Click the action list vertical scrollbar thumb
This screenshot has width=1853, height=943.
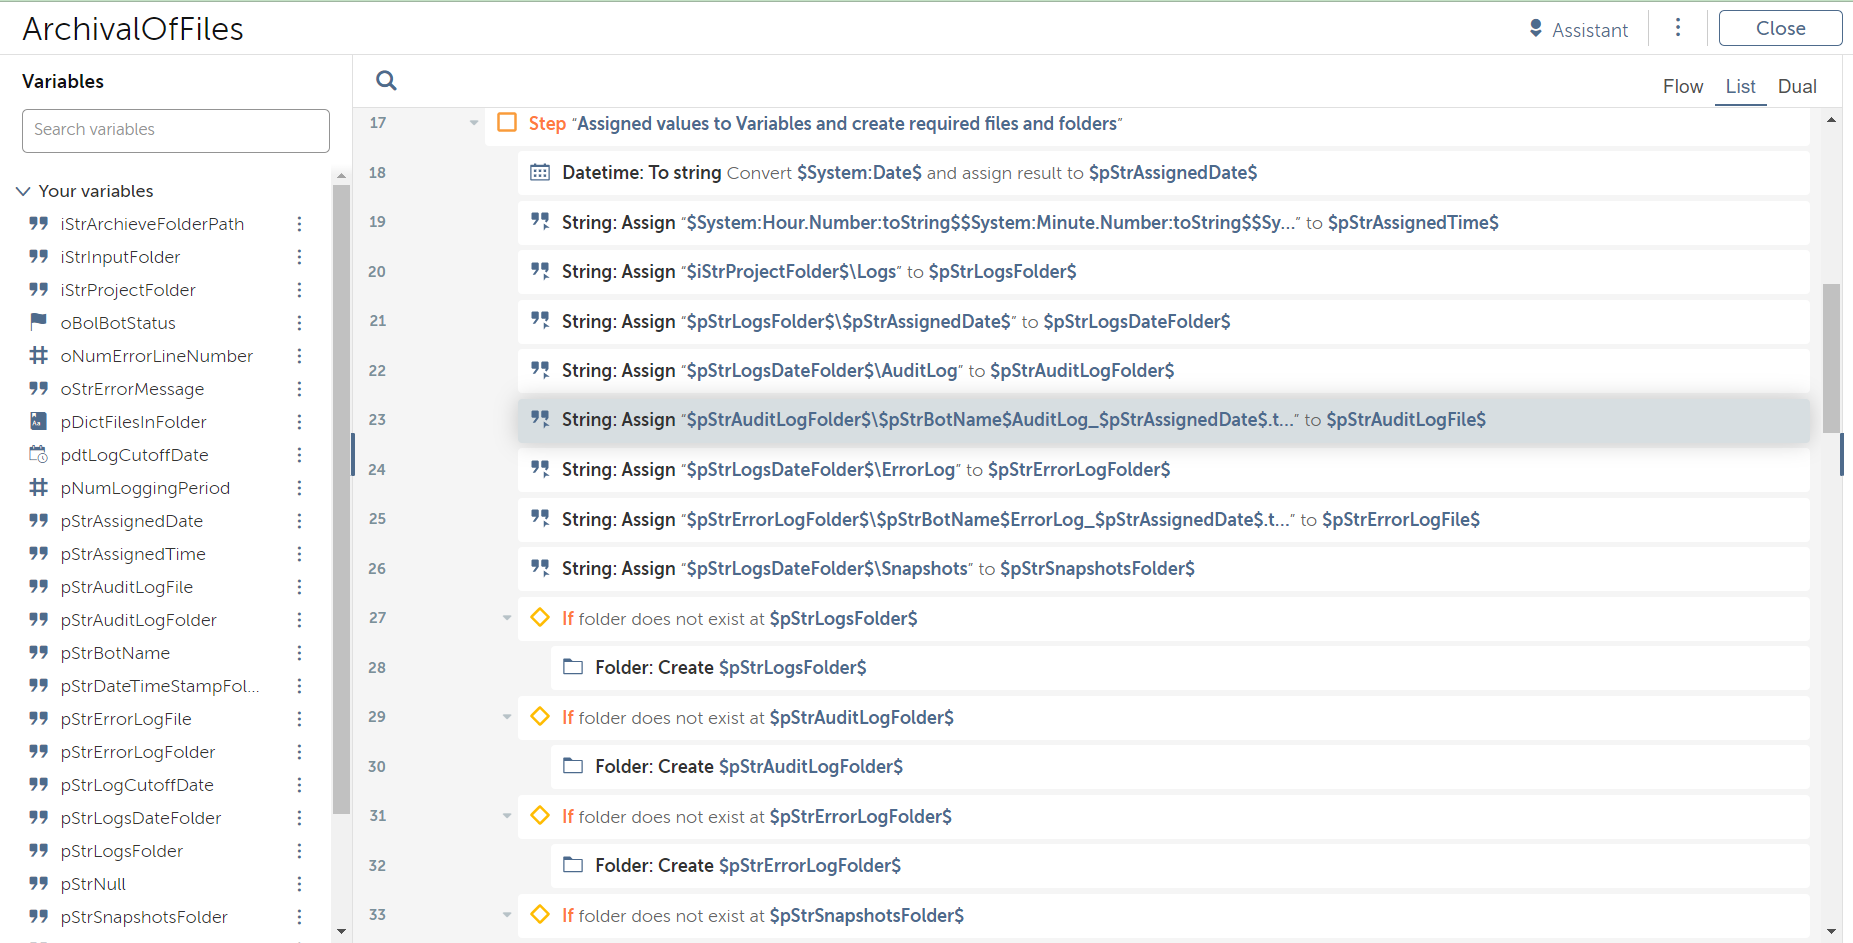click(x=1831, y=358)
